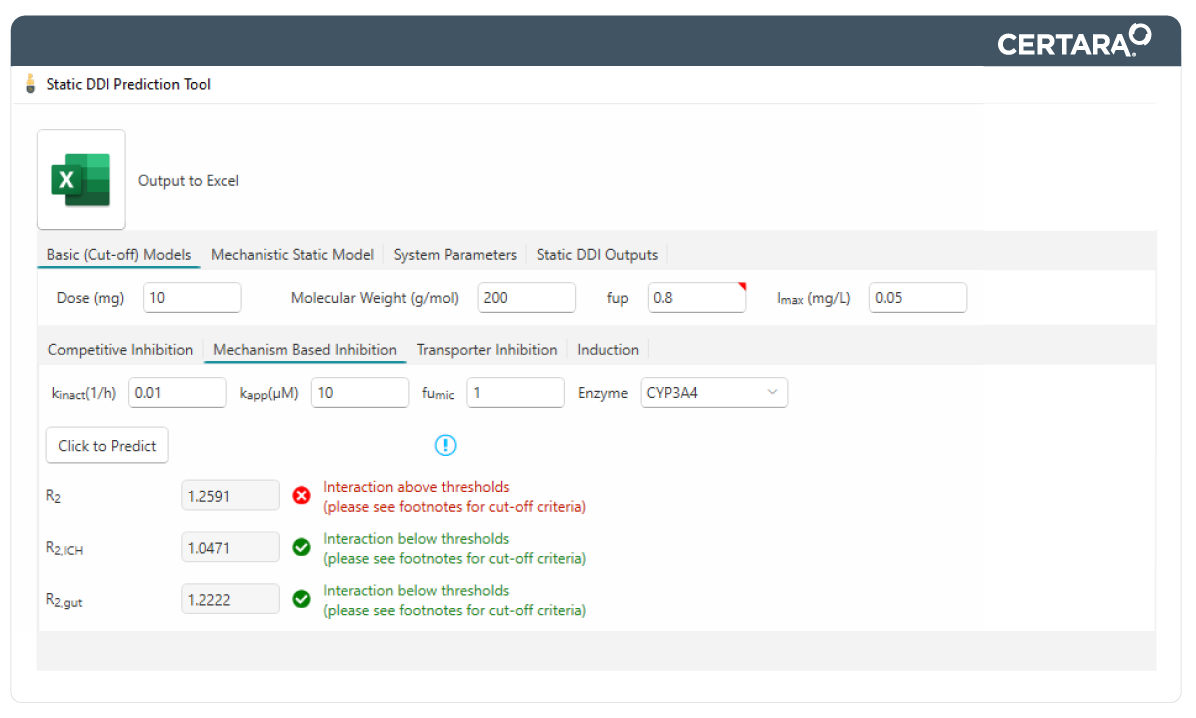Click the kinact (1/h) input field
The height and width of the screenshot is (718, 1196).
click(177, 393)
